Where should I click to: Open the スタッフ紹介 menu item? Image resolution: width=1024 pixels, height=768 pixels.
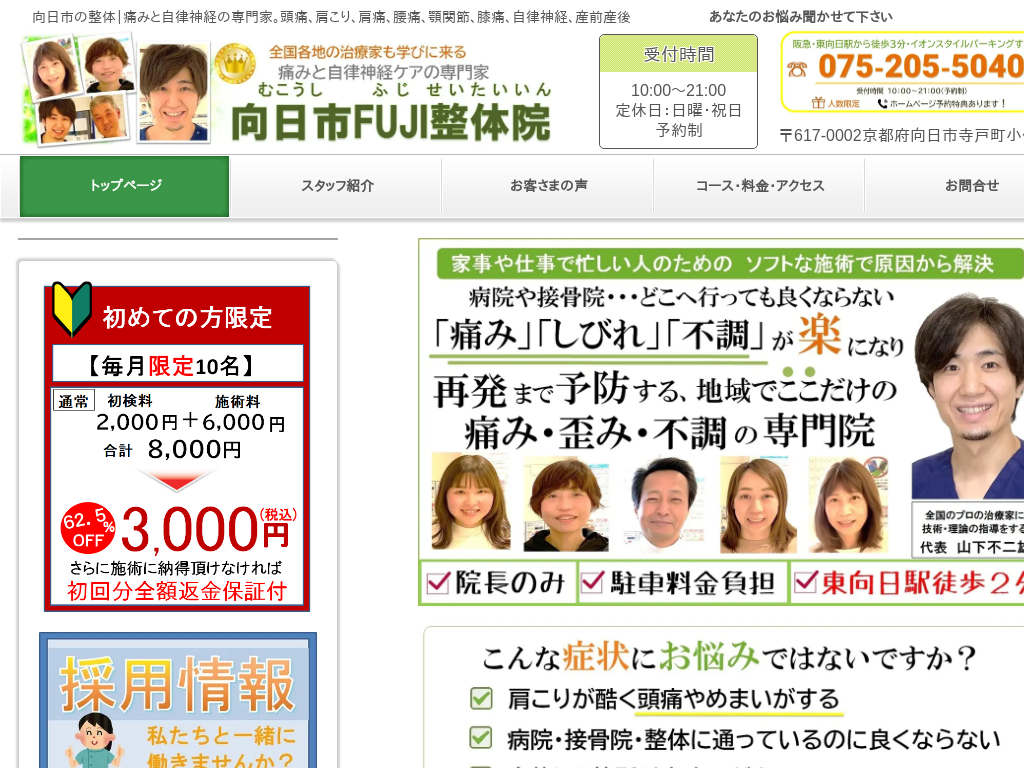337,186
